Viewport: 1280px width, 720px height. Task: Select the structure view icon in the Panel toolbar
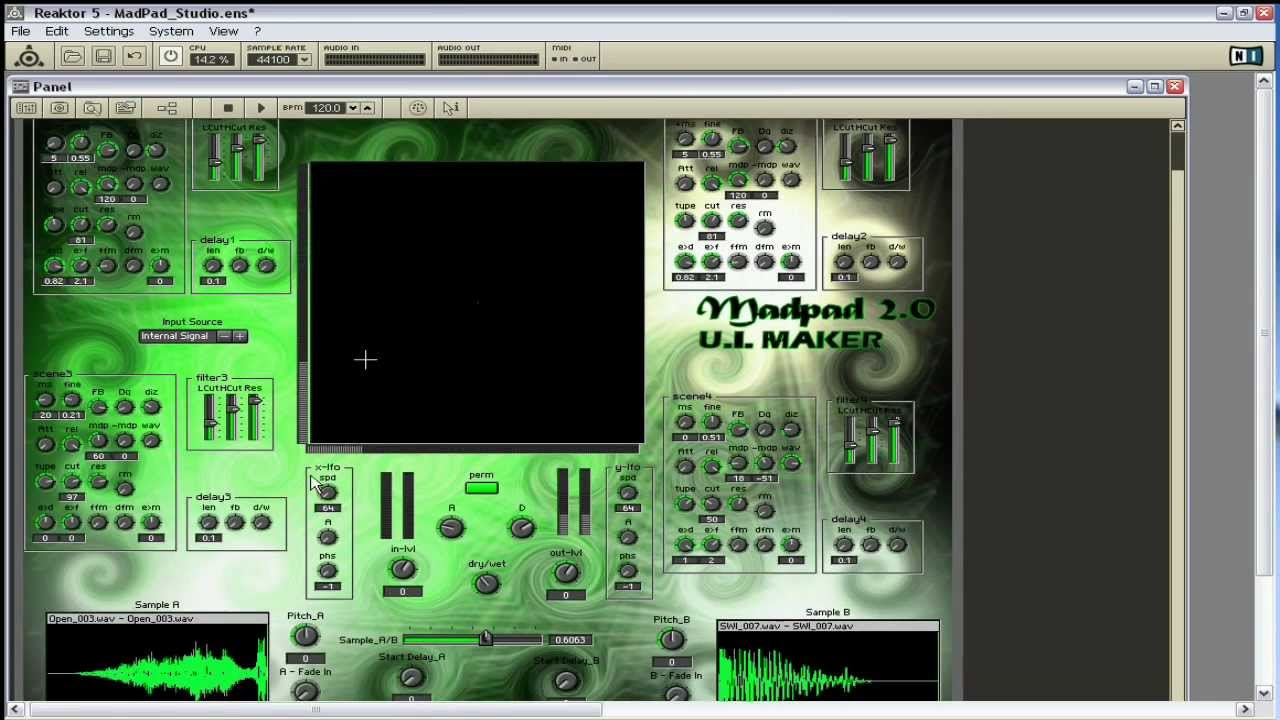point(167,107)
